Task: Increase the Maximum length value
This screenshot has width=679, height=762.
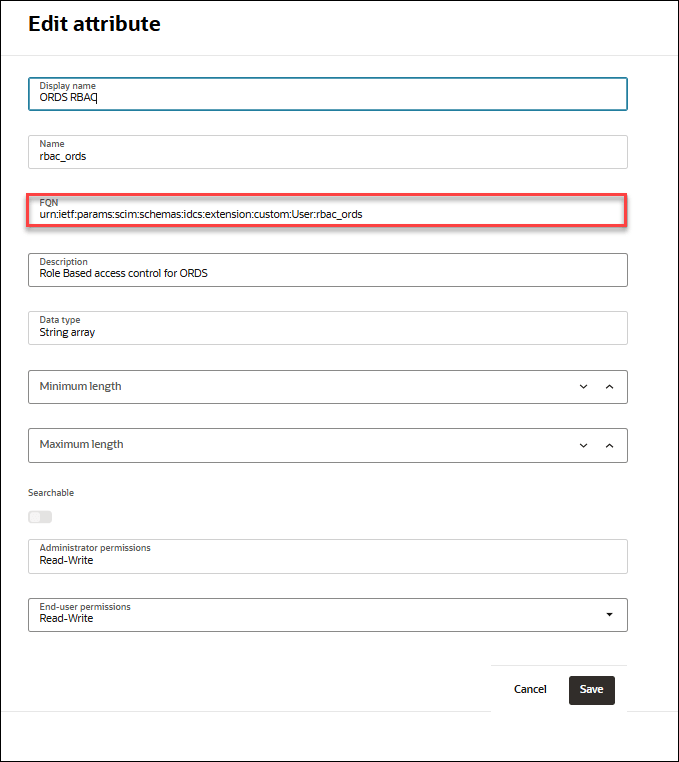Action: coord(609,445)
